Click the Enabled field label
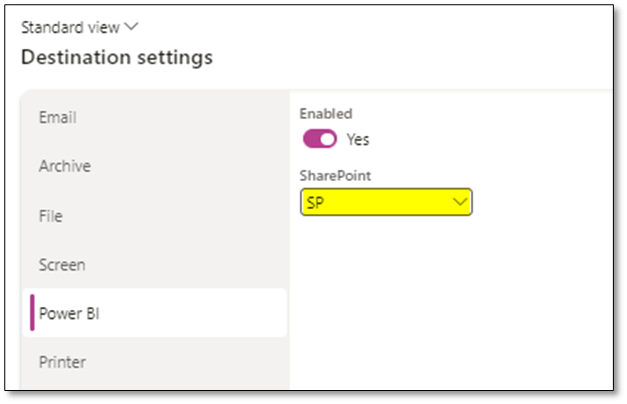Image resolution: width=627 pixels, height=404 pixels. pos(326,114)
